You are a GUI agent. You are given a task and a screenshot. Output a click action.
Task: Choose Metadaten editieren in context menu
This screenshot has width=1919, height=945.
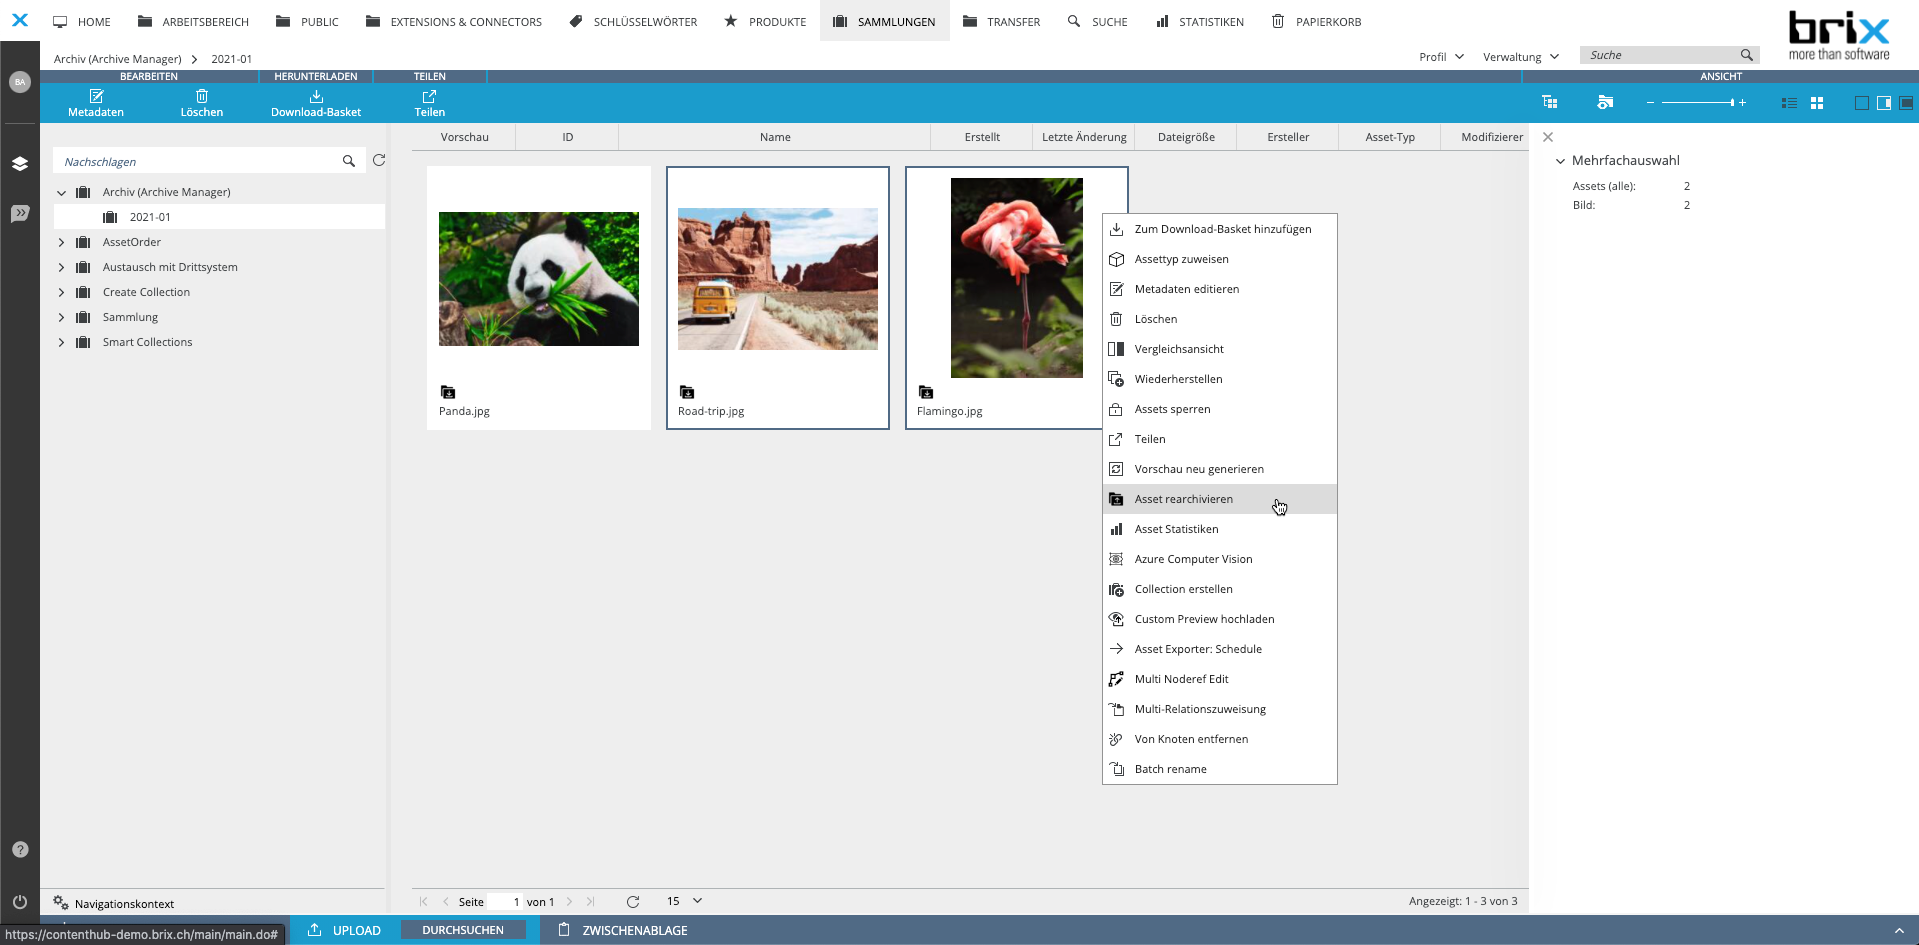point(1219,289)
